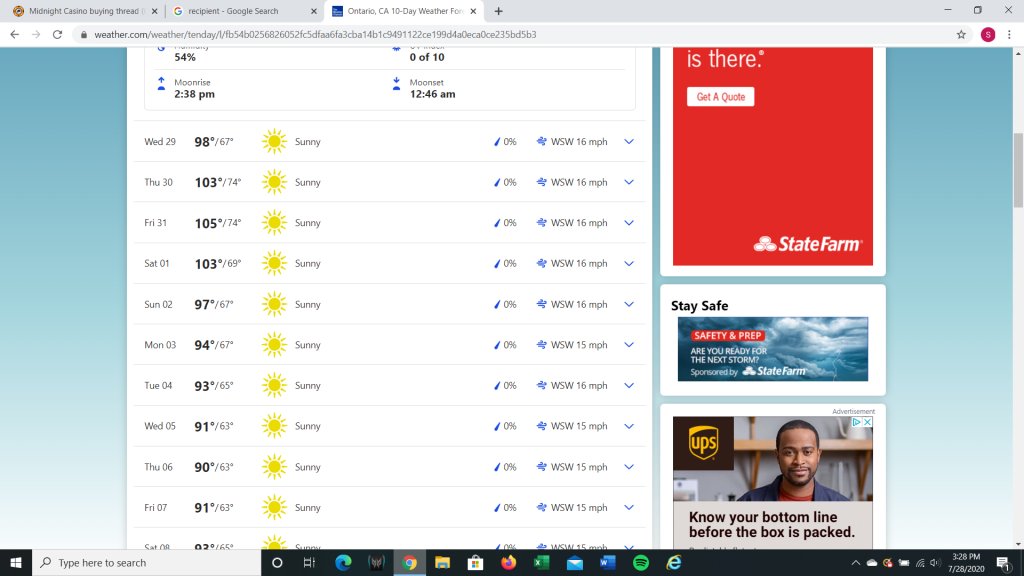The width and height of the screenshot is (1024, 576).
Task: Open Spotify from taskbar
Action: [x=641, y=562]
